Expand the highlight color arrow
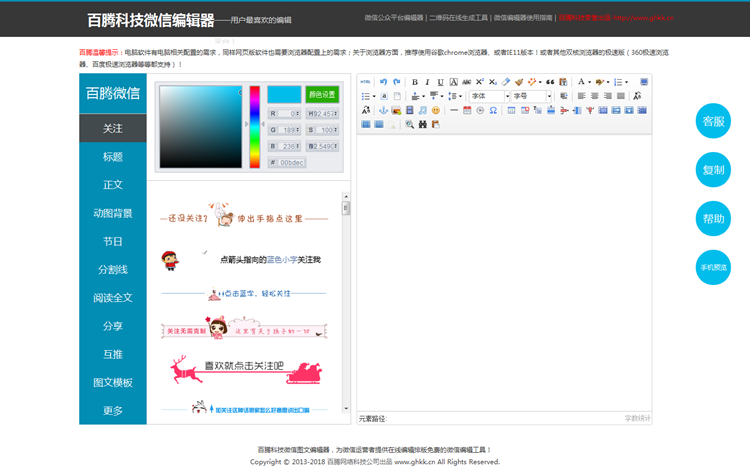Screen dimensions: 750x468 [x=608, y=82]
